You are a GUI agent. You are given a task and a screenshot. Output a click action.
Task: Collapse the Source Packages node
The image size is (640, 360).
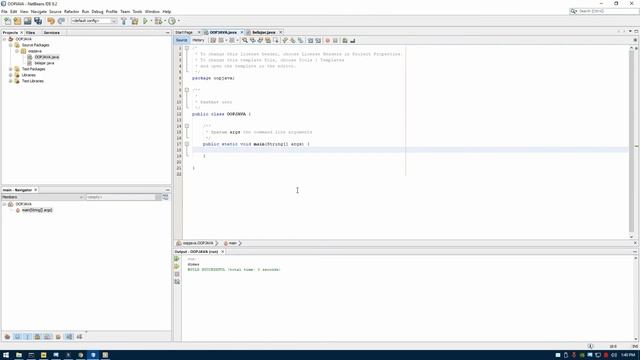point(11,45)
